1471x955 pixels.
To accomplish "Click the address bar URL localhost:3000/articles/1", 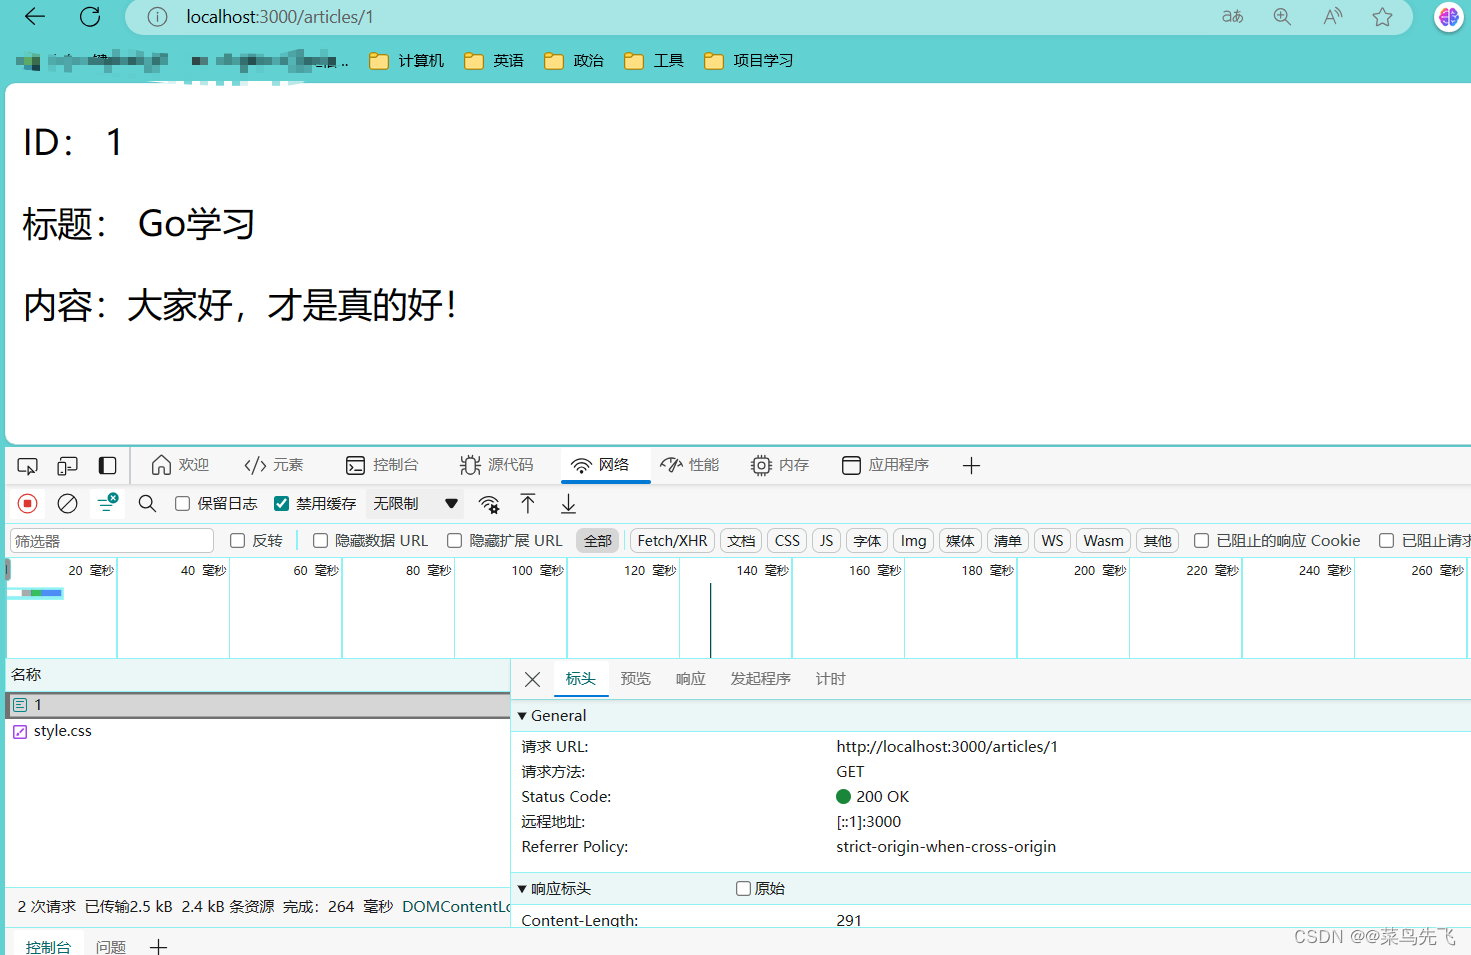I will tap(280, 17).
